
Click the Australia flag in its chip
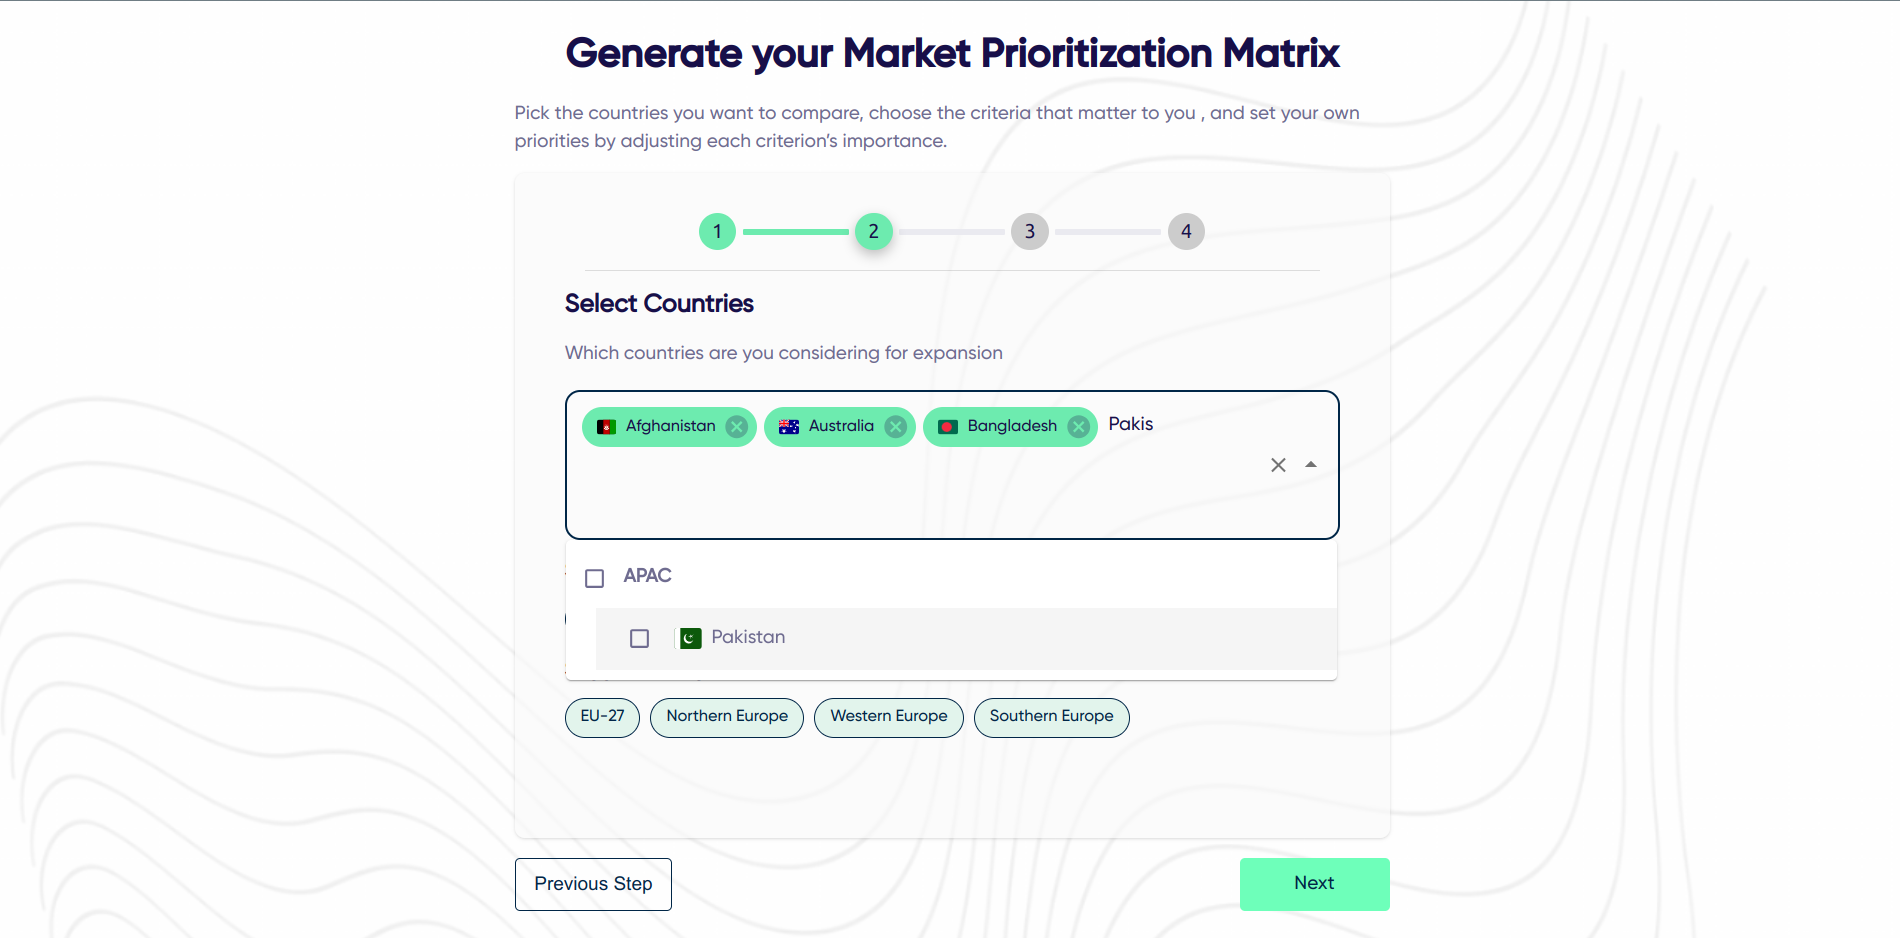789,427
